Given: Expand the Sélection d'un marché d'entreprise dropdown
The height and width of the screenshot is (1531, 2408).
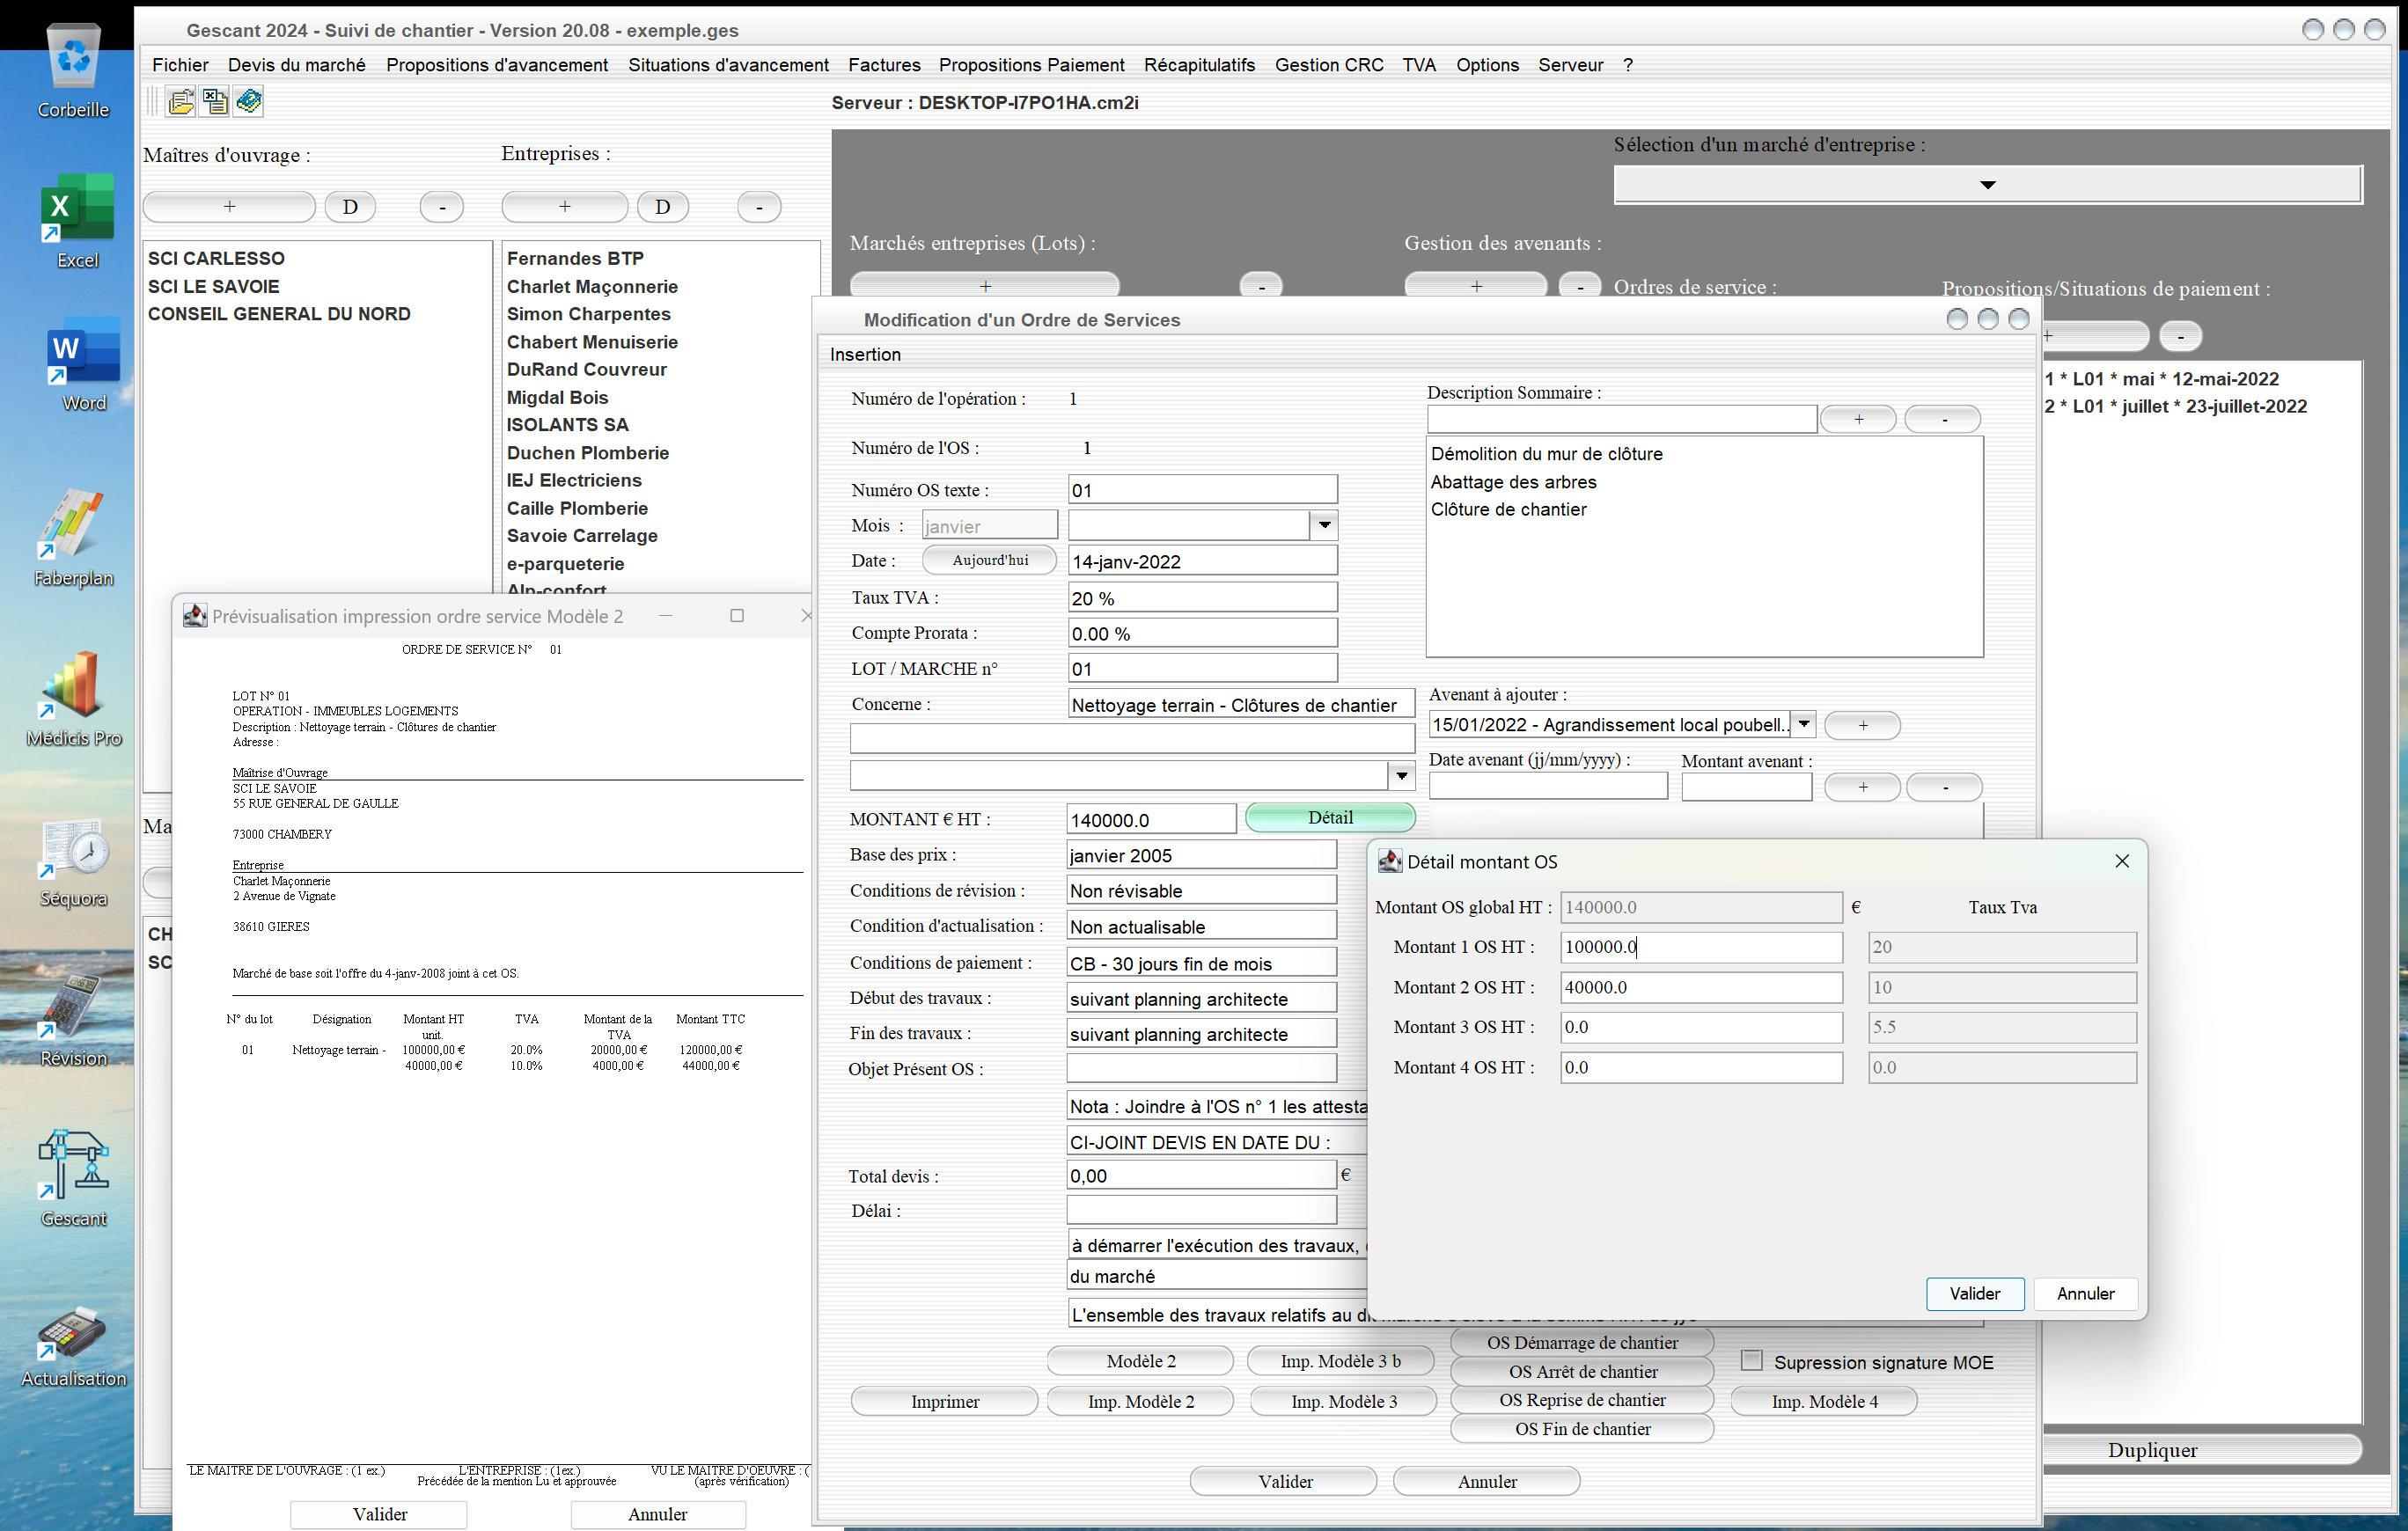Looking at the screenshot, I should pyautogui.click(x=1987, y=185).
